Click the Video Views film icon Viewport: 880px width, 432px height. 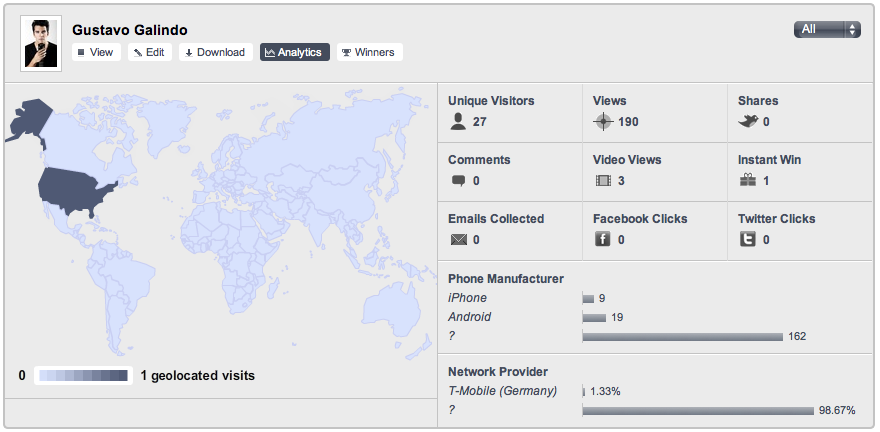[x=603, y=181]
